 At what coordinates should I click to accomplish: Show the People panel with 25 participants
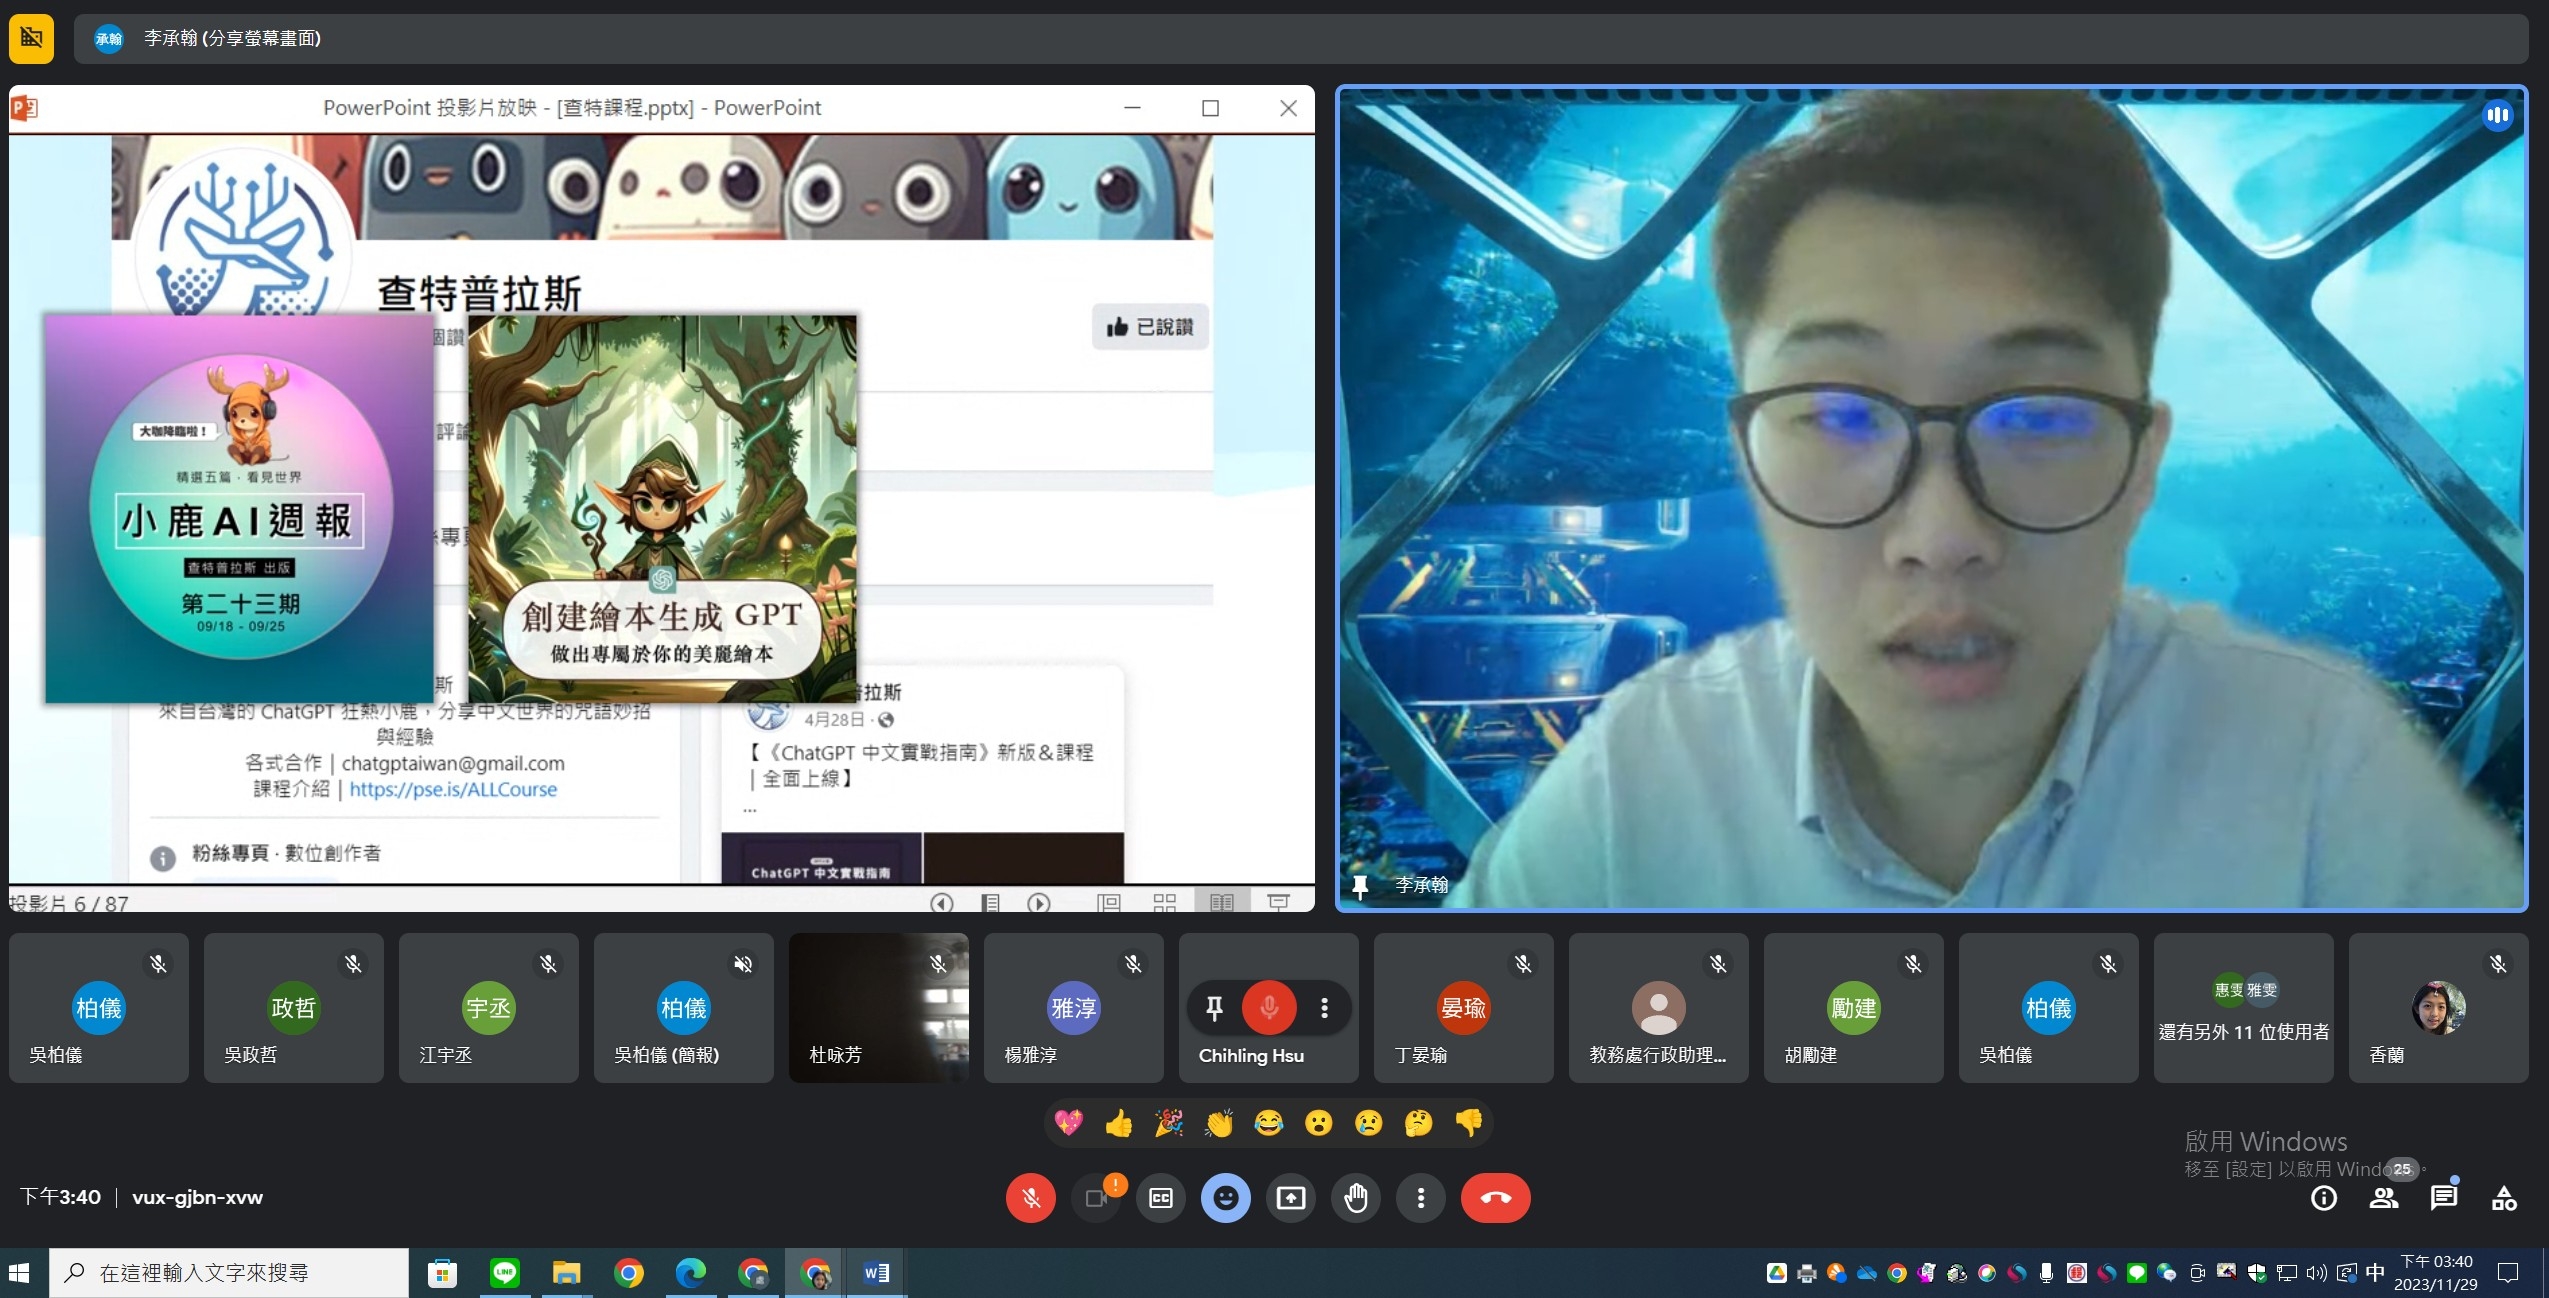coord(2384,1197)
